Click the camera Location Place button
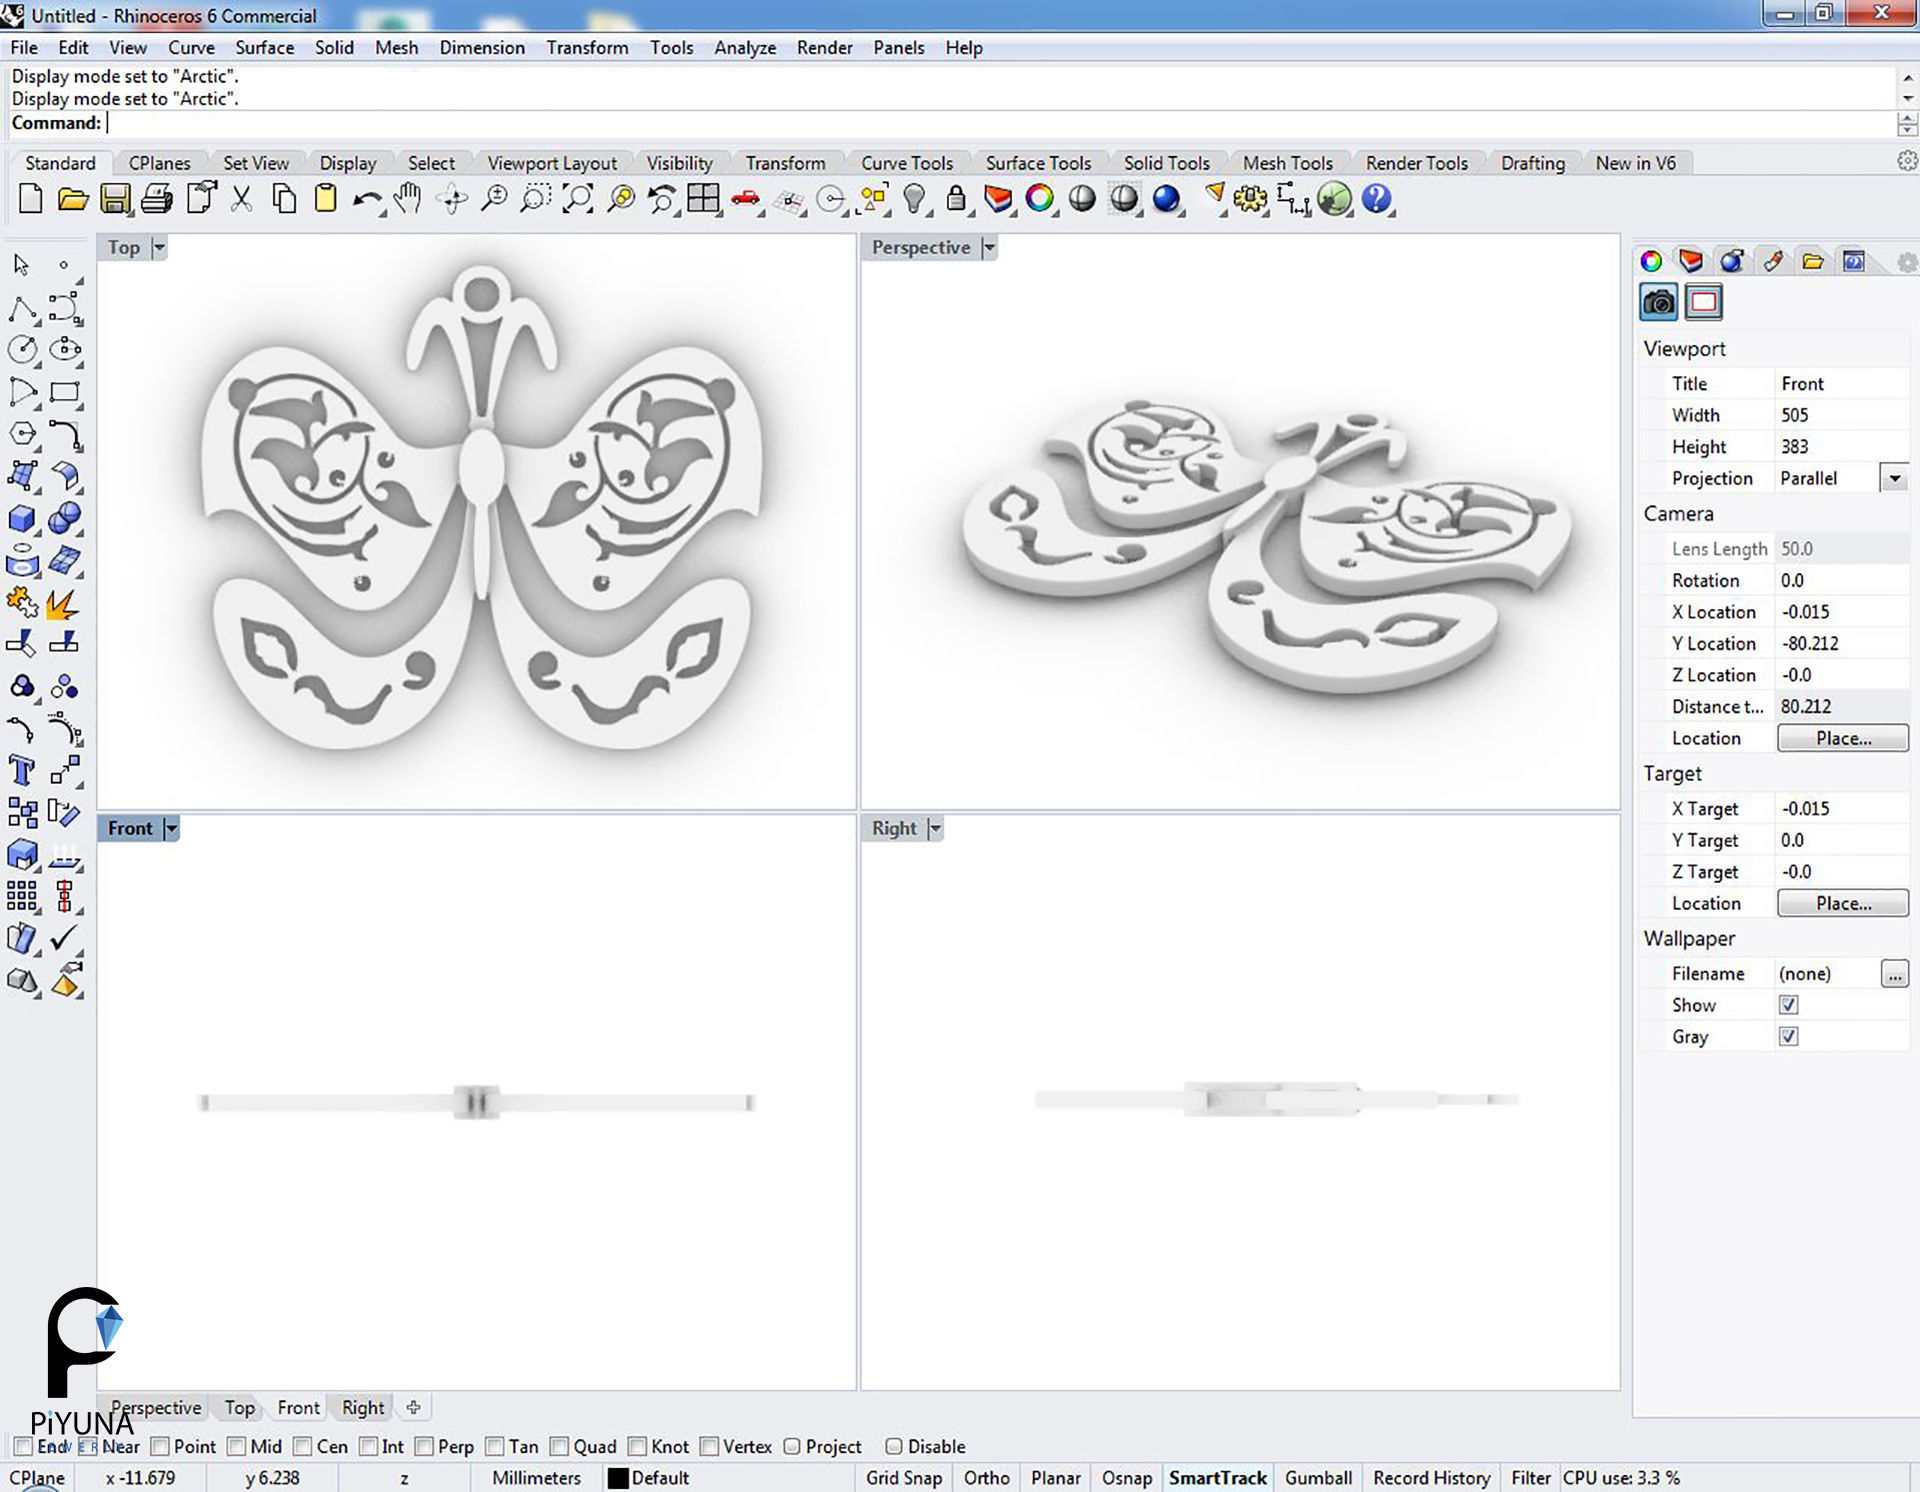Image resolution: width=1920 pixels, height=1492 pixels. 1842,738
